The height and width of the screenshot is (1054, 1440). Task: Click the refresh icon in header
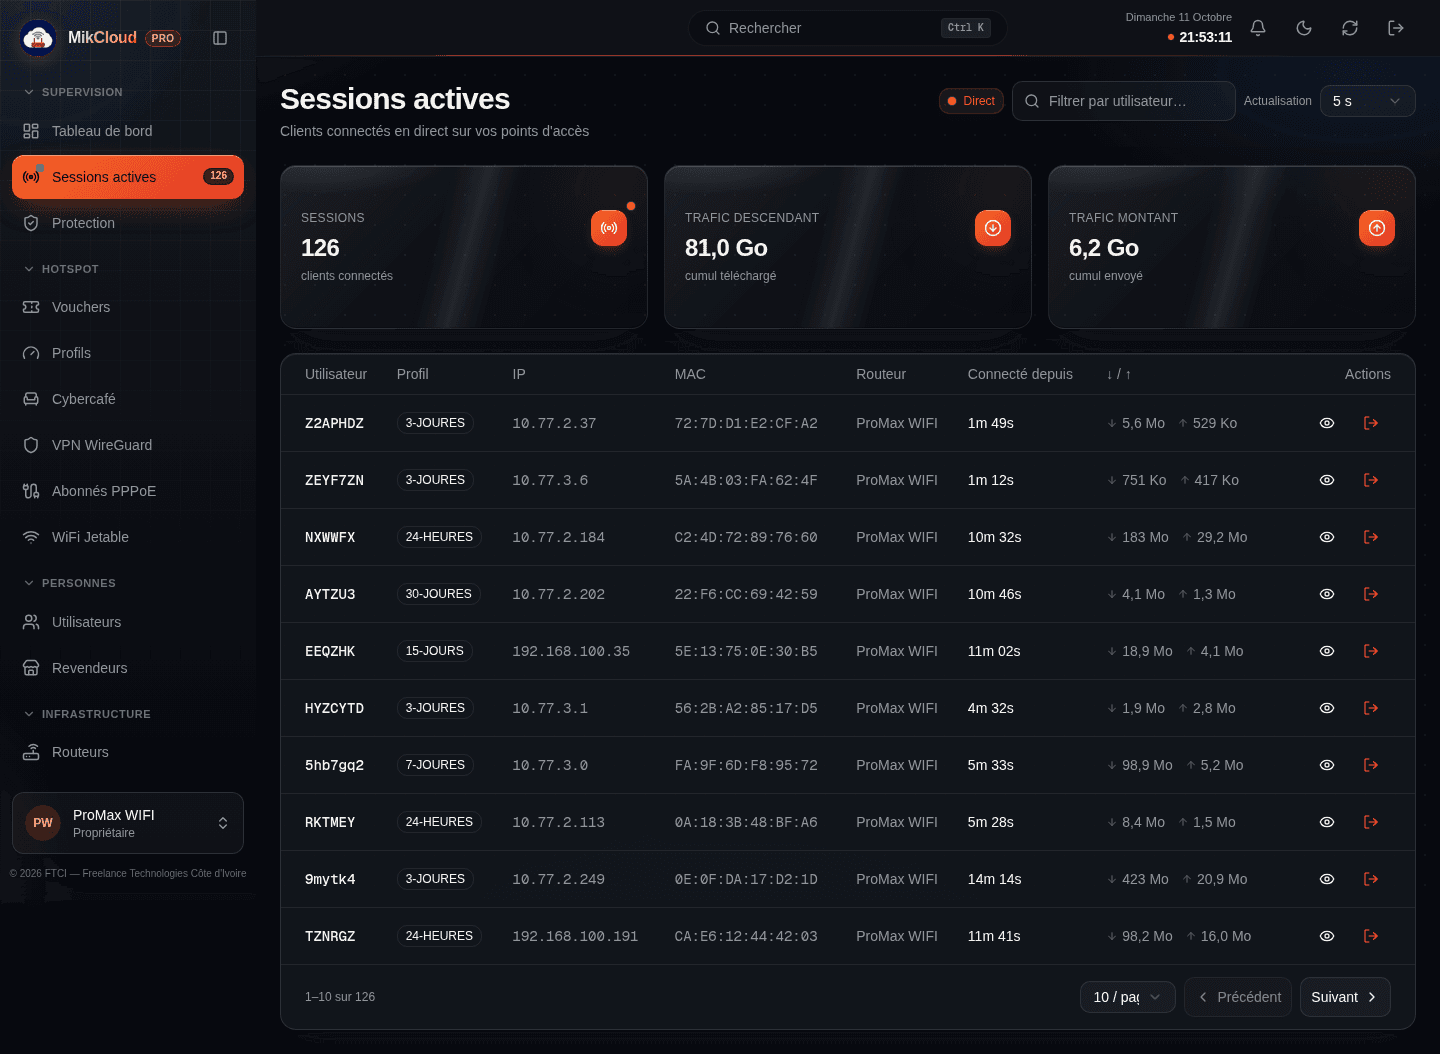coord(1350,28)
